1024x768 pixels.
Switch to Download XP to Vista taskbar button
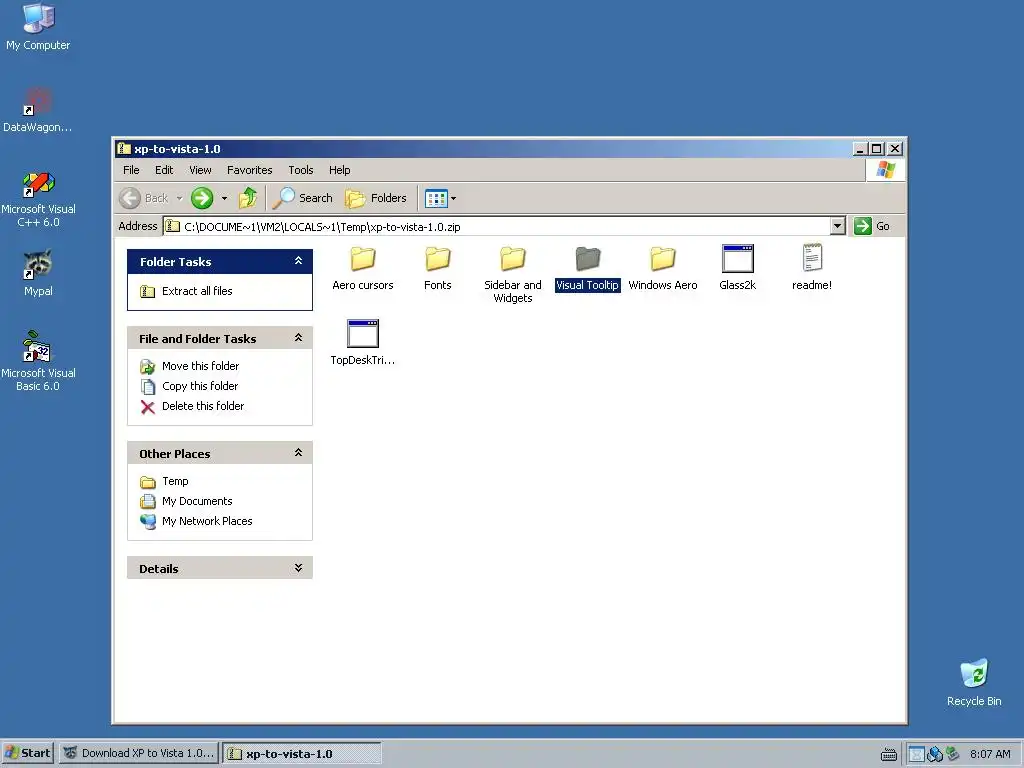coord(138,753)
